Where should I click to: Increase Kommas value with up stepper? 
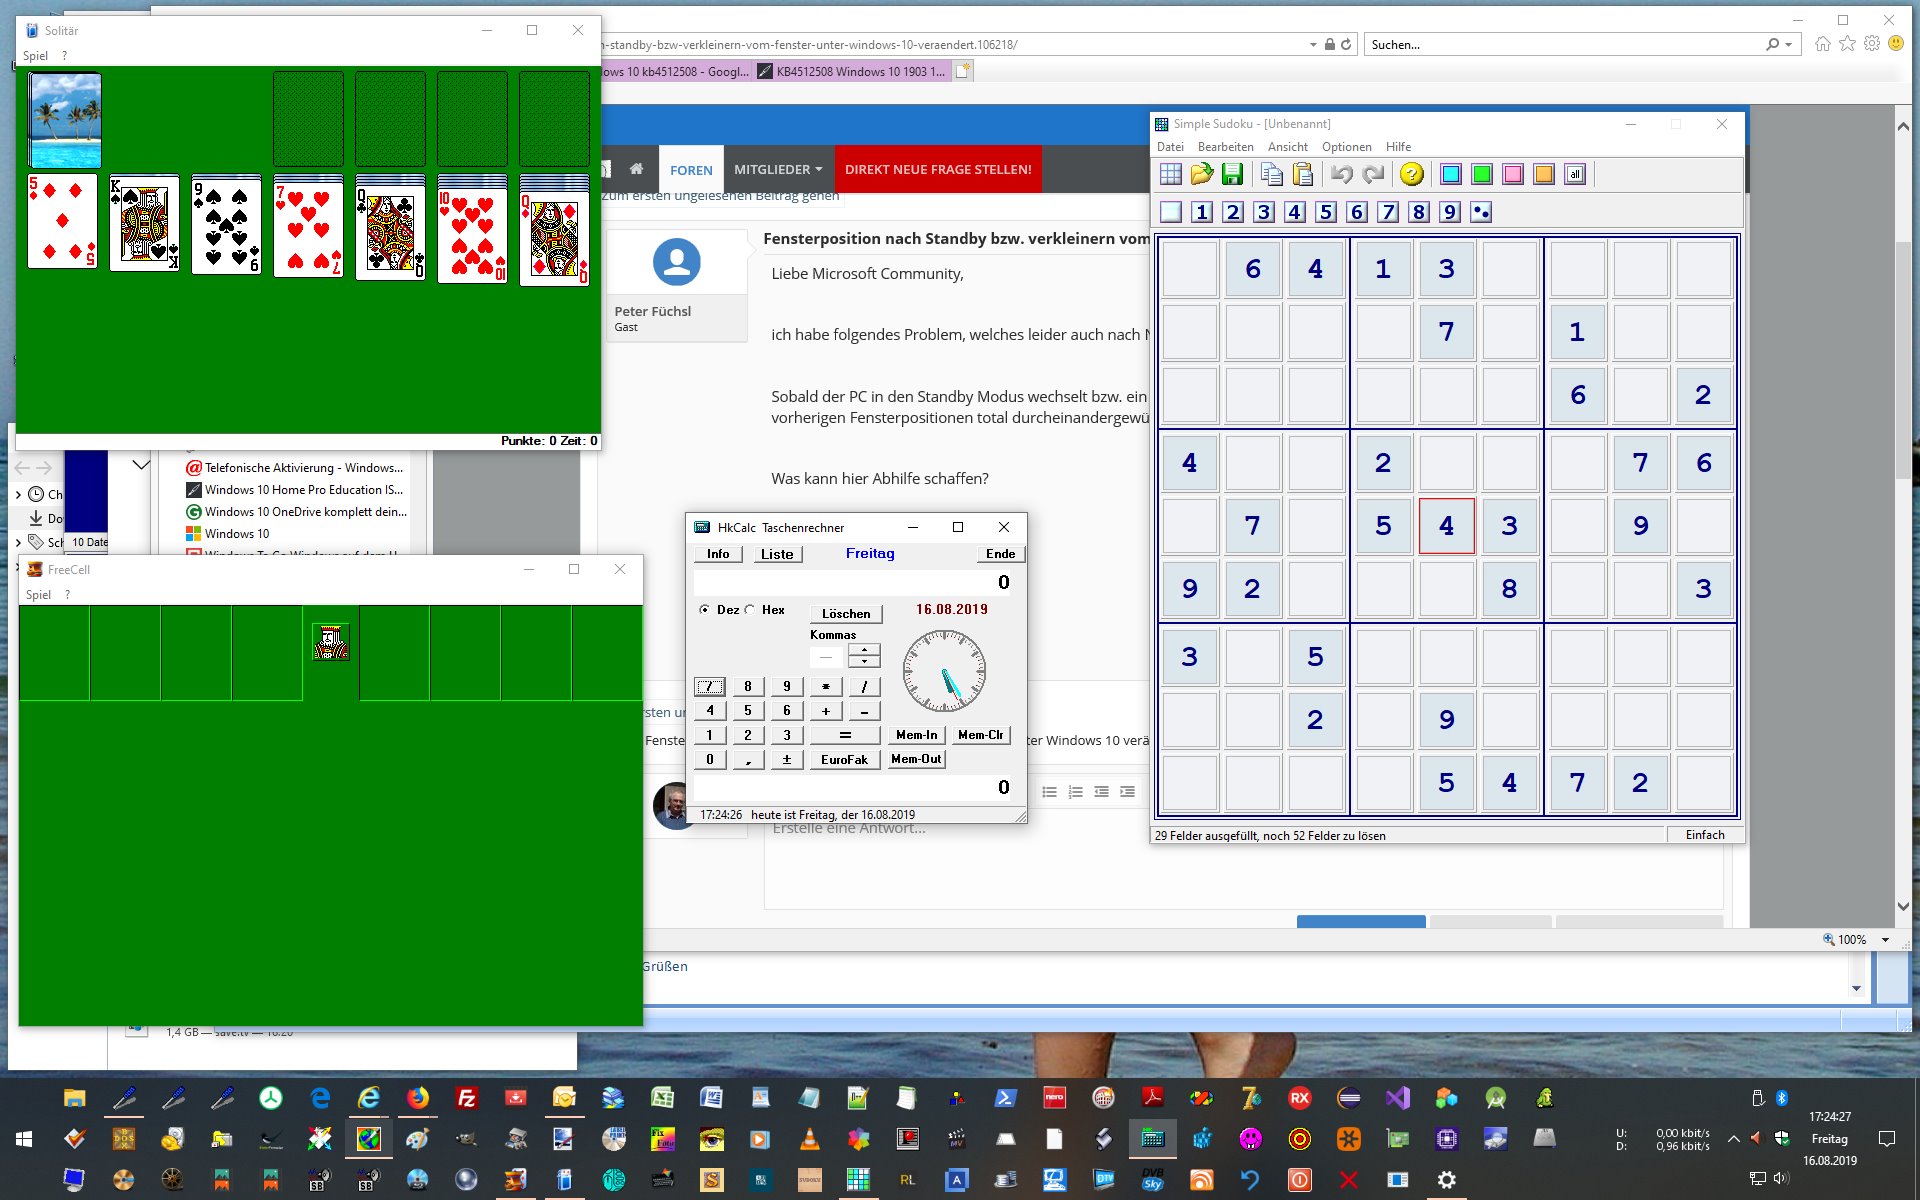click(x=864, y=650)
